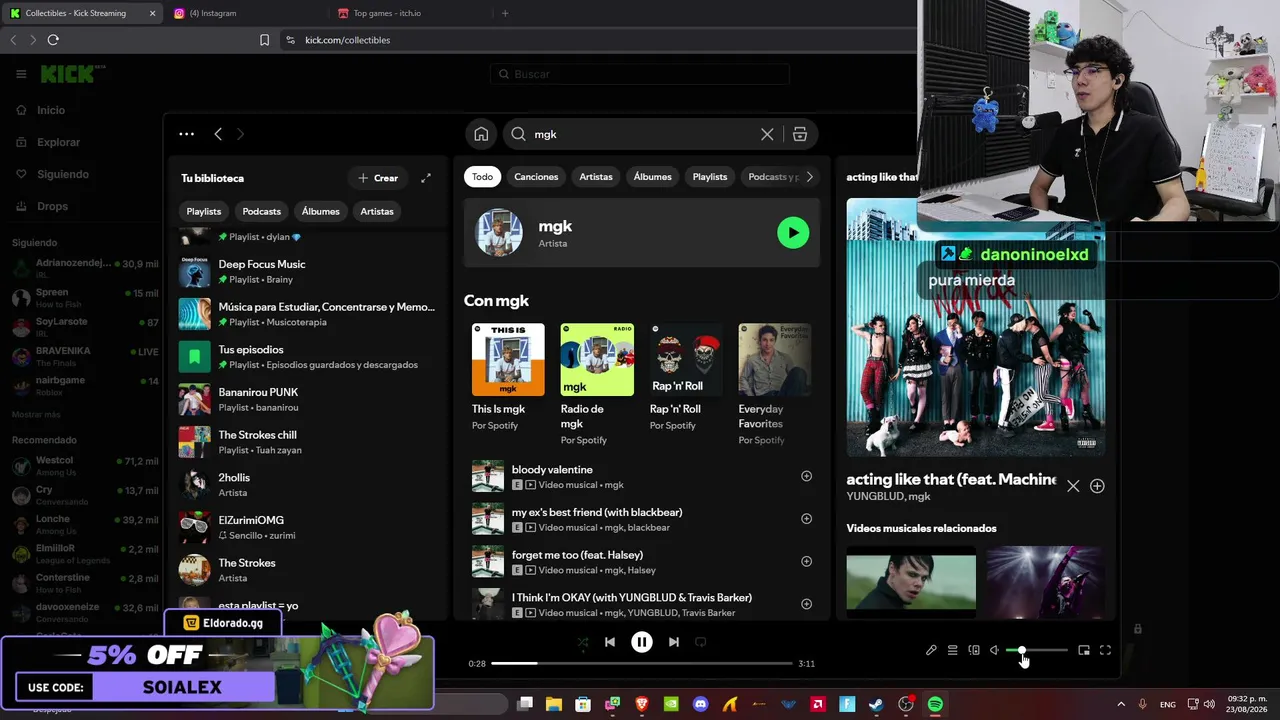
Task: Open Bananirou PUNK playlist in library
Action: pos(308,400)
